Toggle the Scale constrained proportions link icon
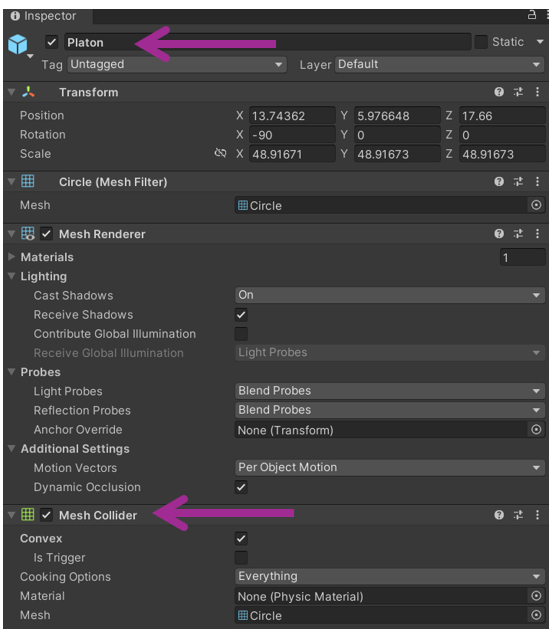552x638 pixels. (x=220, y=153)
